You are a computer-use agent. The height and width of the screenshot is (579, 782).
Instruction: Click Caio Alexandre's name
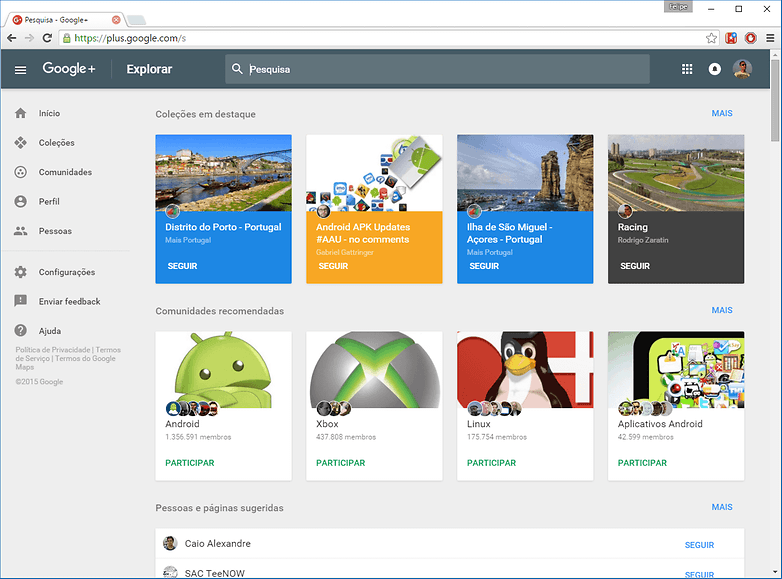tap(217, 544)
